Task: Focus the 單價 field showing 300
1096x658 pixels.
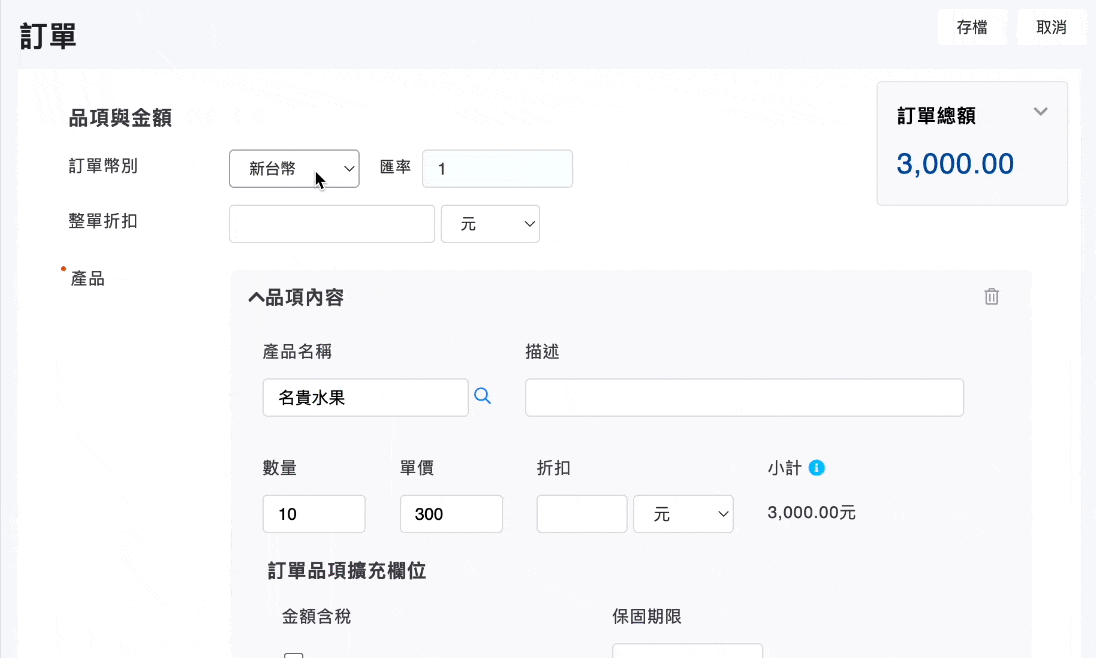Action: pyautogui.click(x=451, y=514)
